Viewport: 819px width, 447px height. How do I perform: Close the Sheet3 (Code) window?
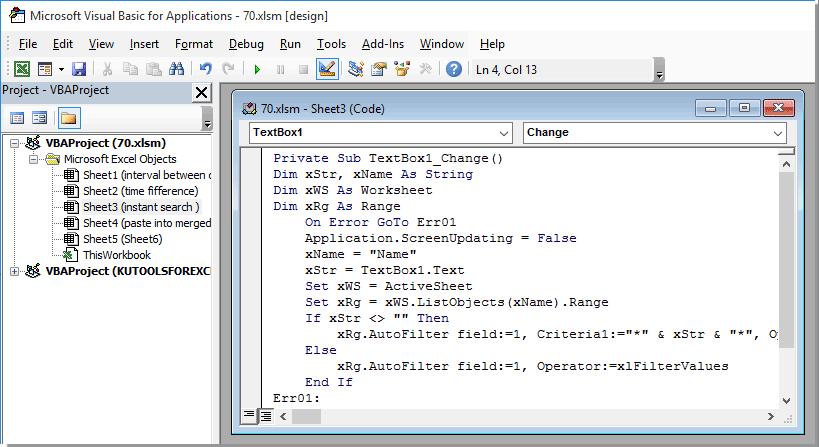coord(778,108)
